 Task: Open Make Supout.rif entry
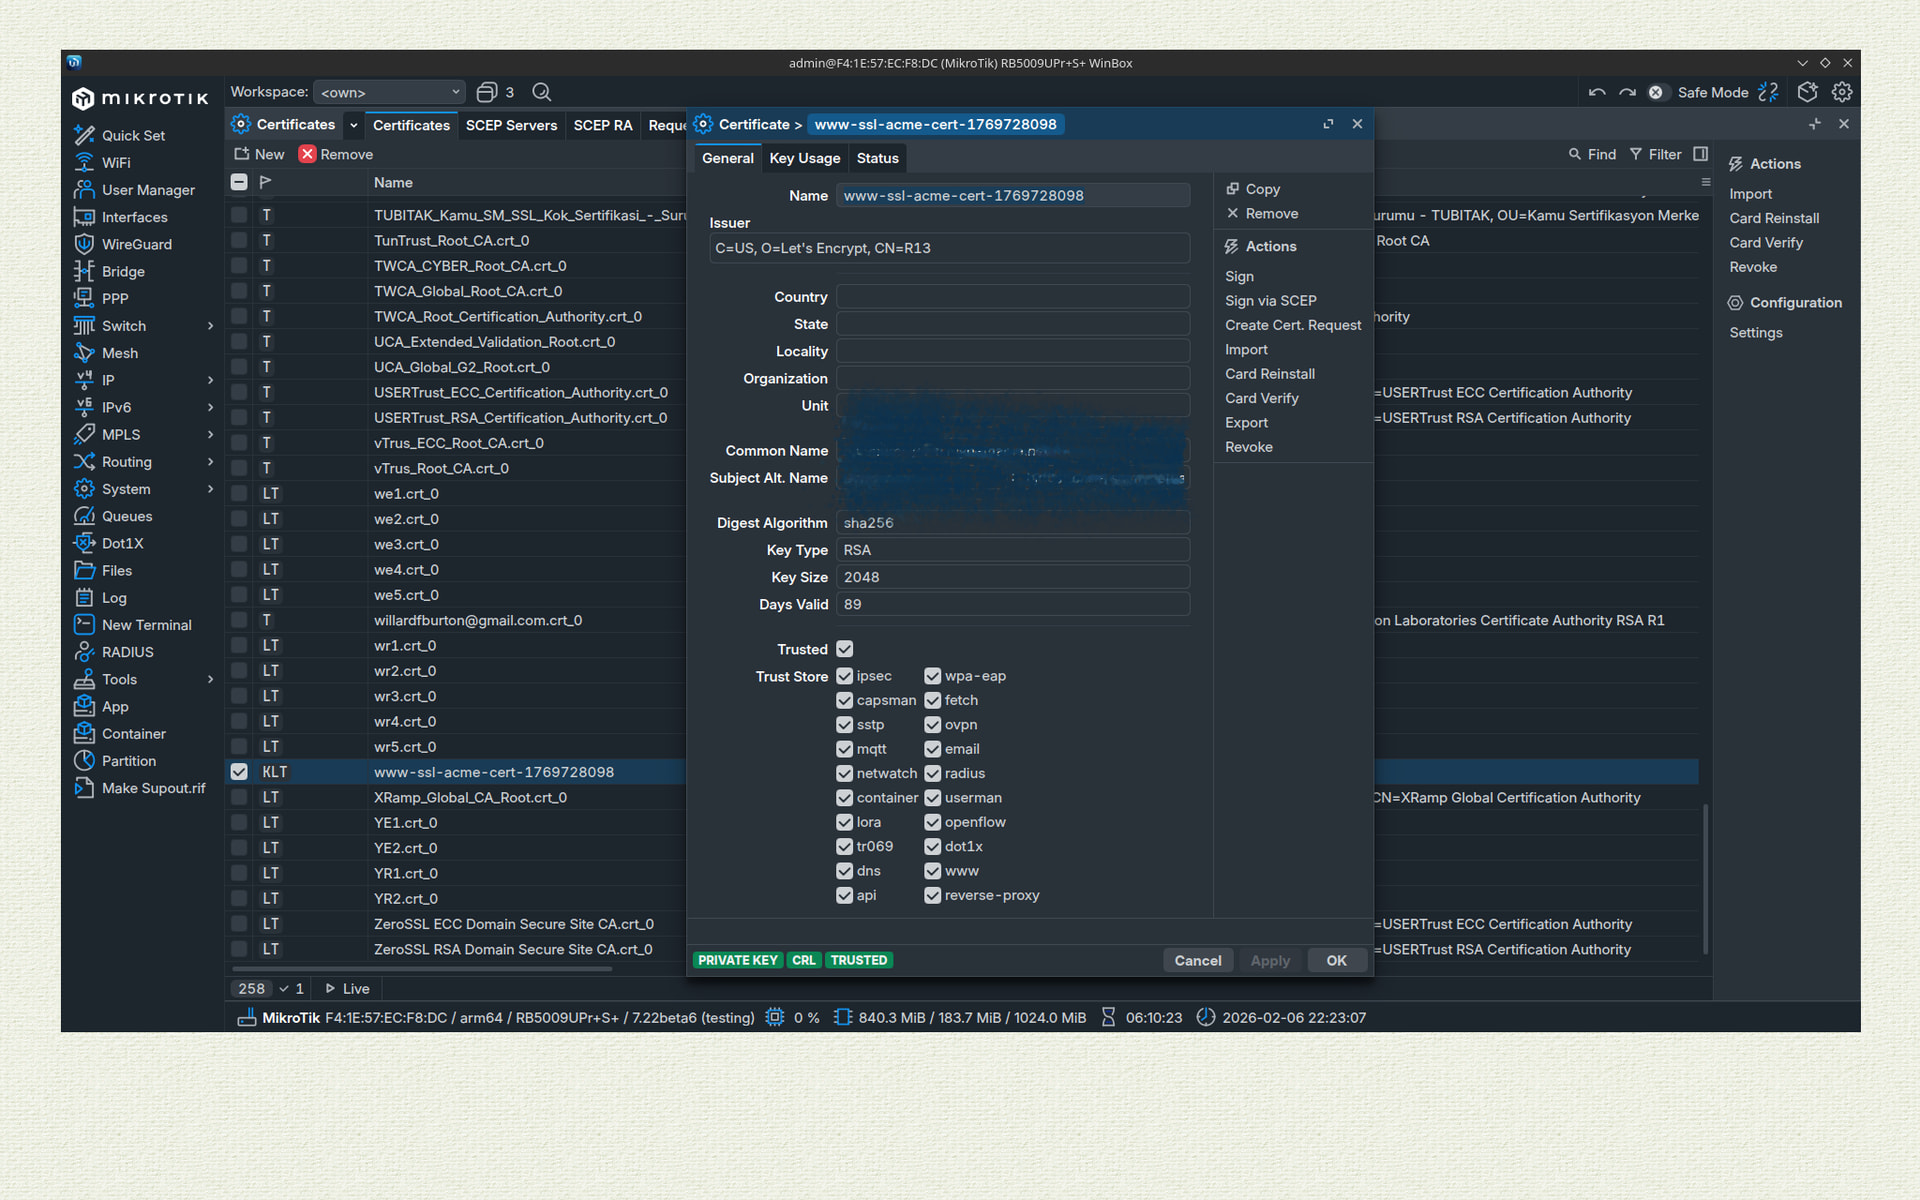[153, 788]
